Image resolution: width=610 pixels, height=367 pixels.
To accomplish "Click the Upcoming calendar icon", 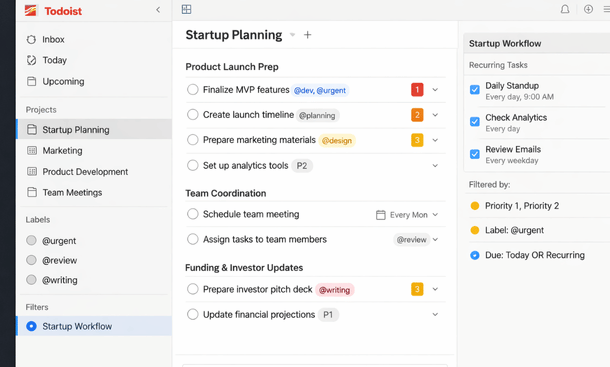I will pyautogui.click(x=32, y=81).
